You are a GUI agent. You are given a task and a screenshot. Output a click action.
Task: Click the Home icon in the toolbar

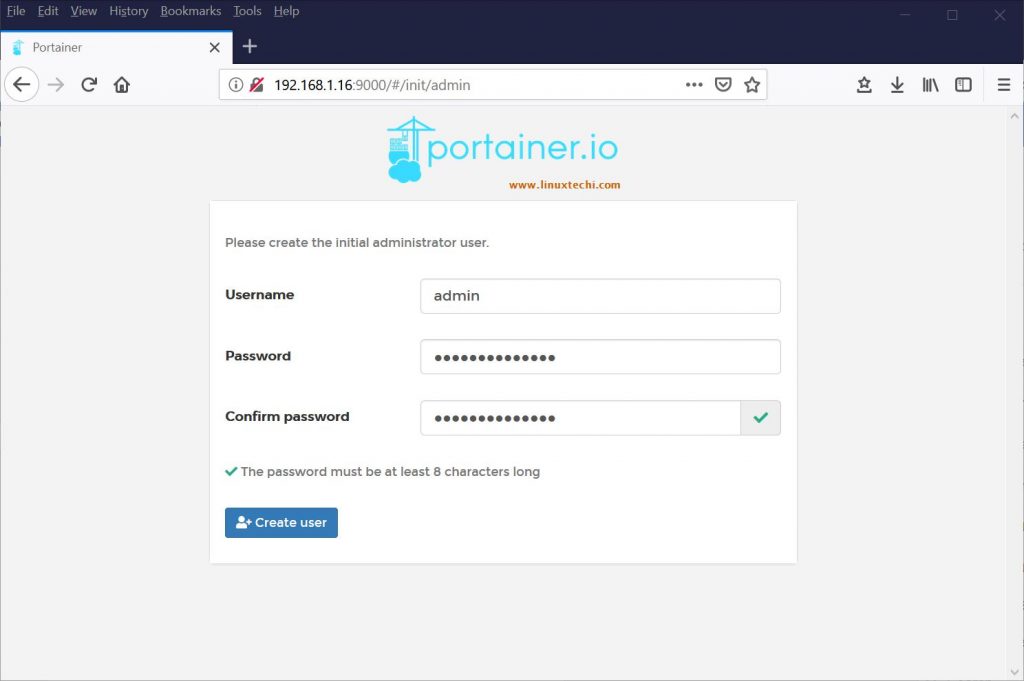pyautogui.click(x=121, y=84)
